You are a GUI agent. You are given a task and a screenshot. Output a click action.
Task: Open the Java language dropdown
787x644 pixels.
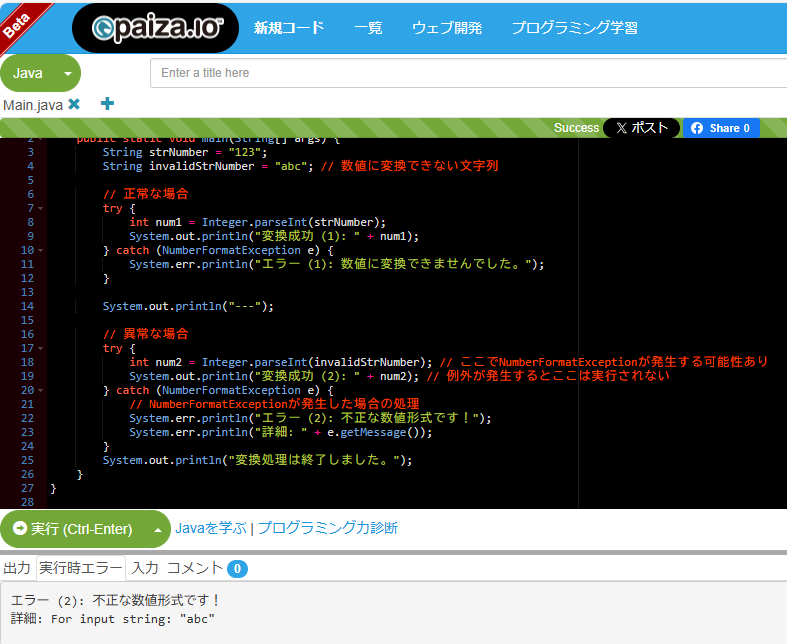tap(41, 73)
